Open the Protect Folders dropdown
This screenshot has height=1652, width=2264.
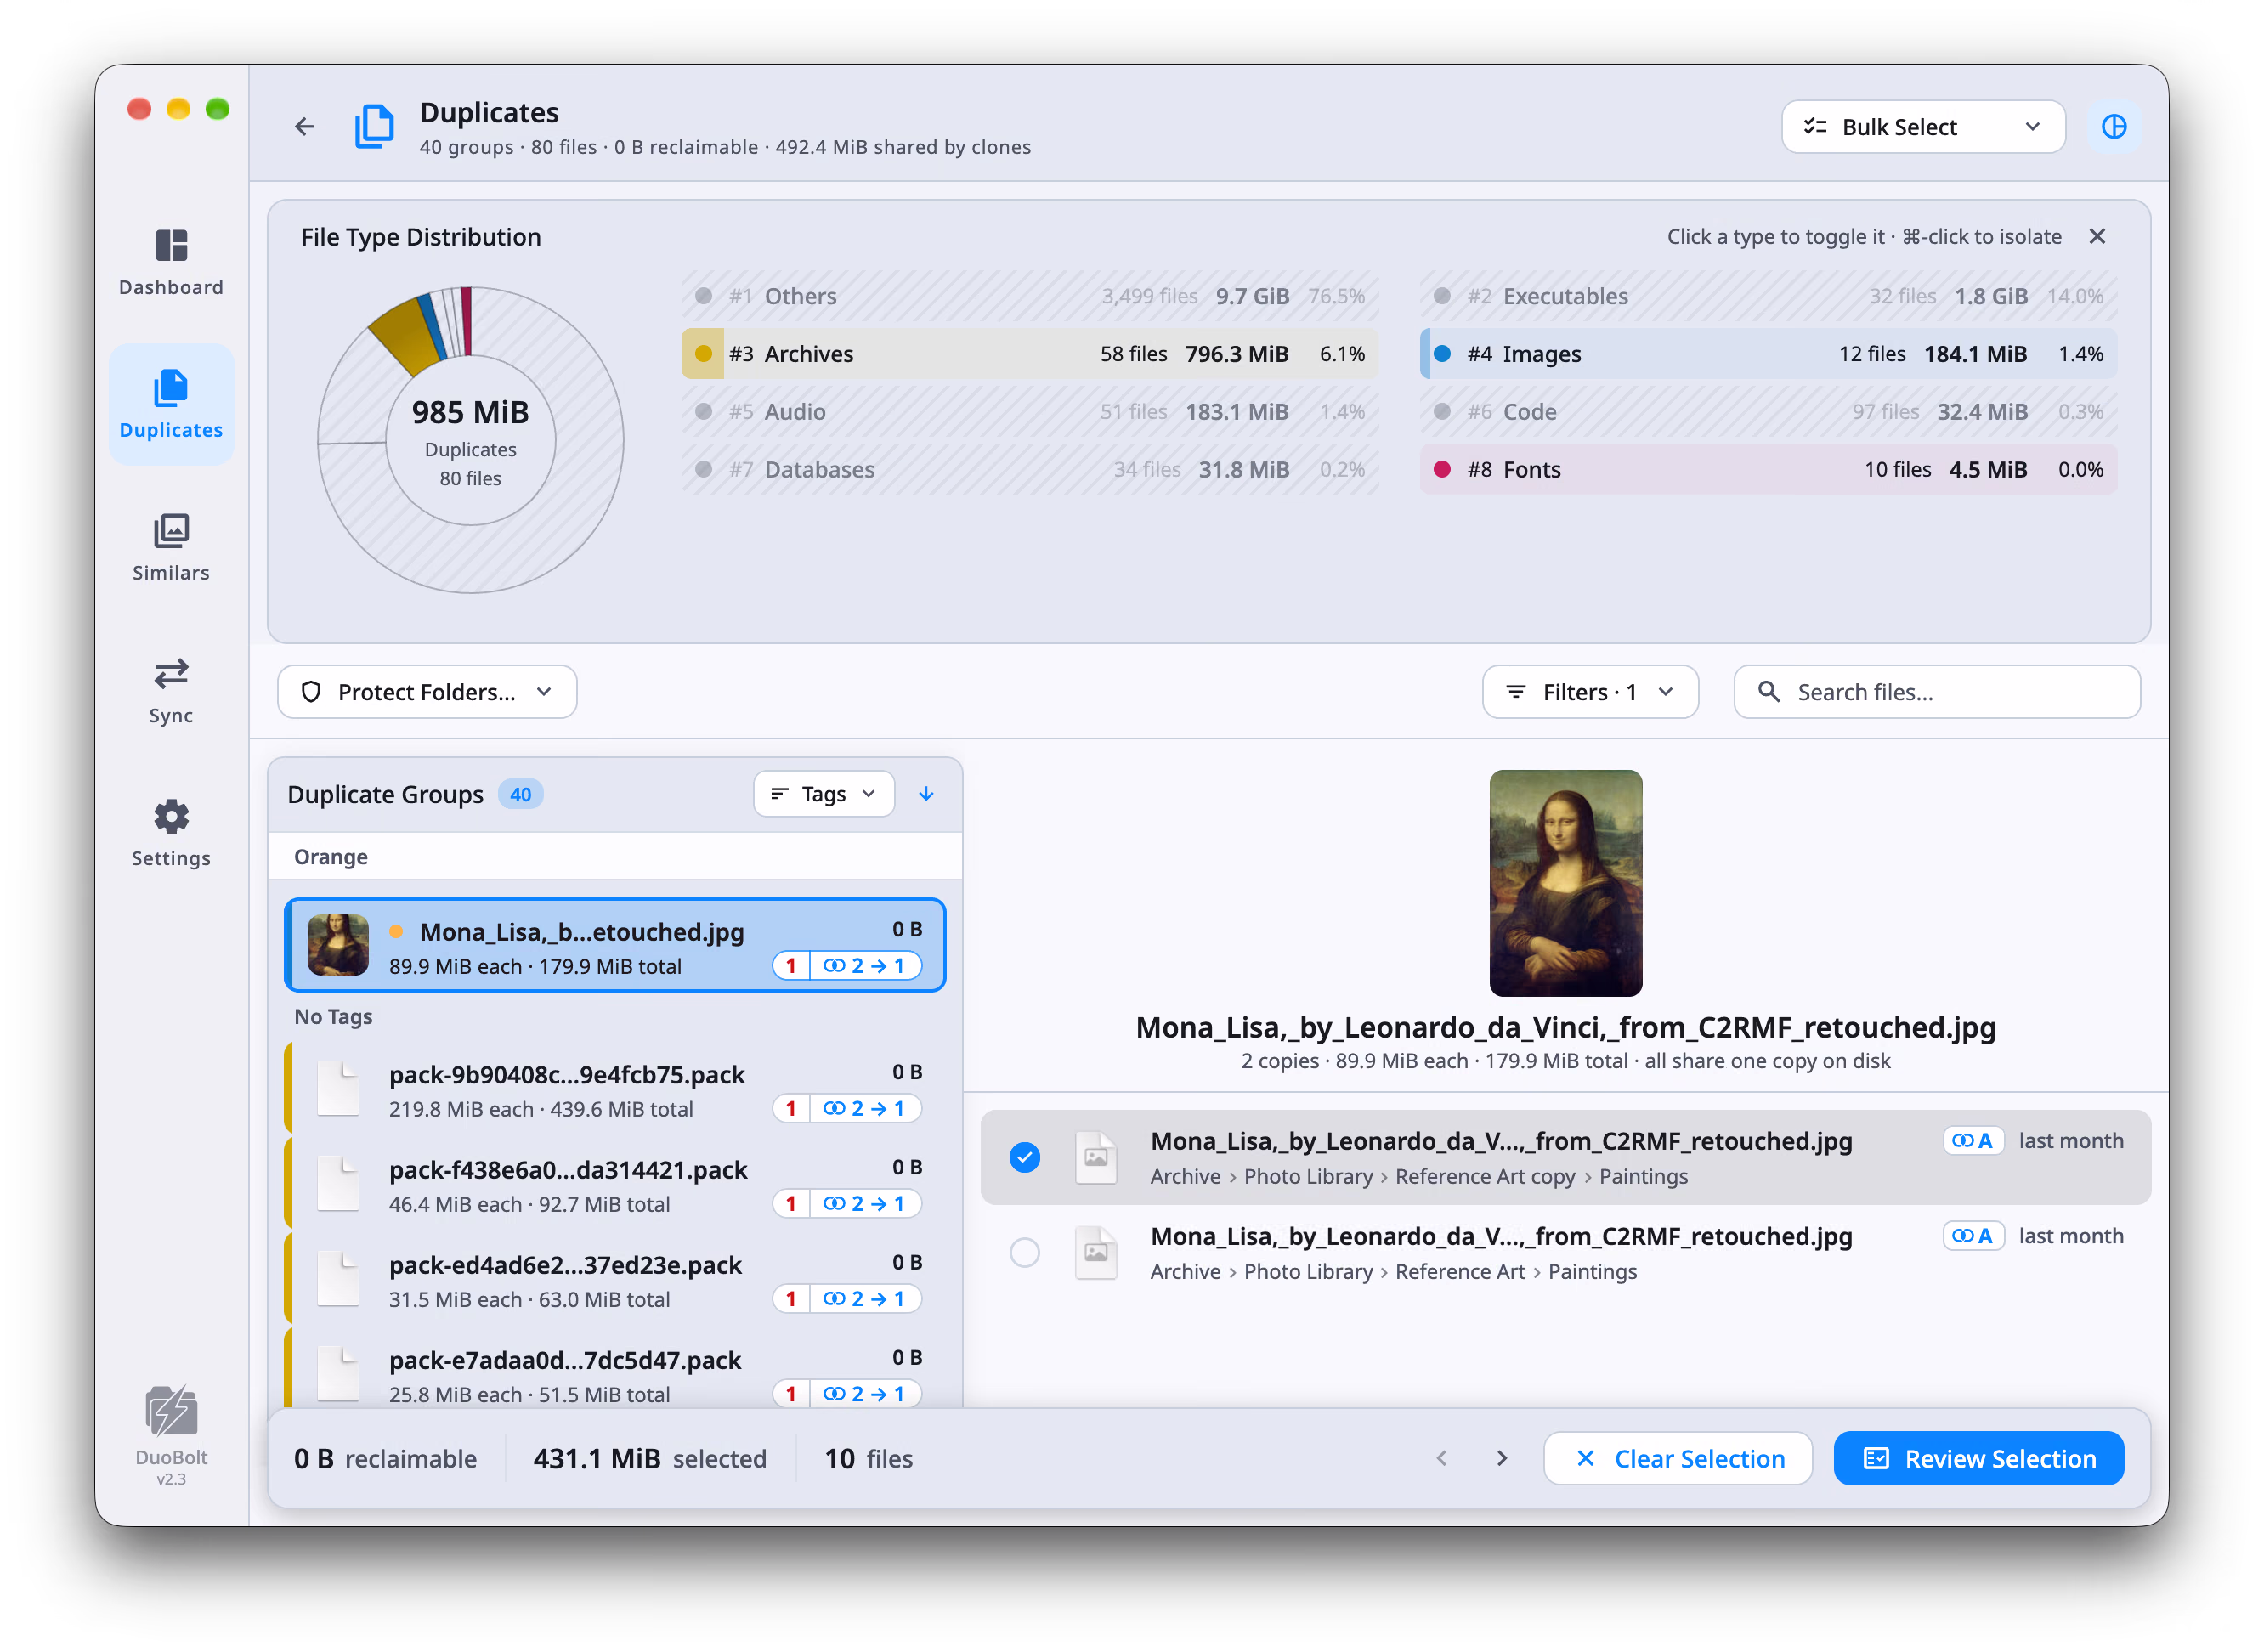pos(427,692)
